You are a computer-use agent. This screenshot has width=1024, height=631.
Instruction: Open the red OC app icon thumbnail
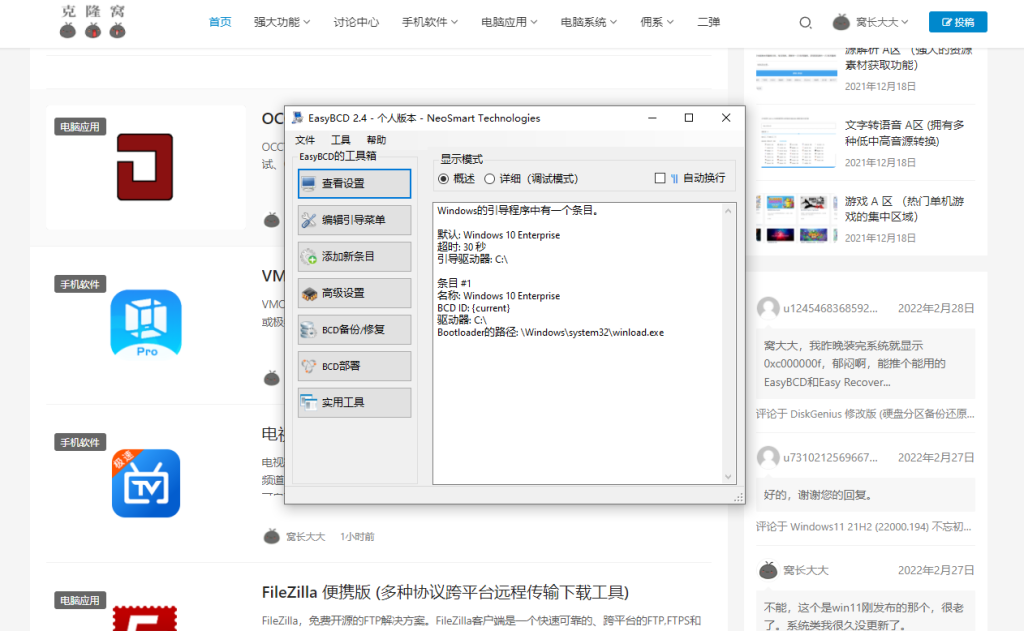(x=145, y=167)
